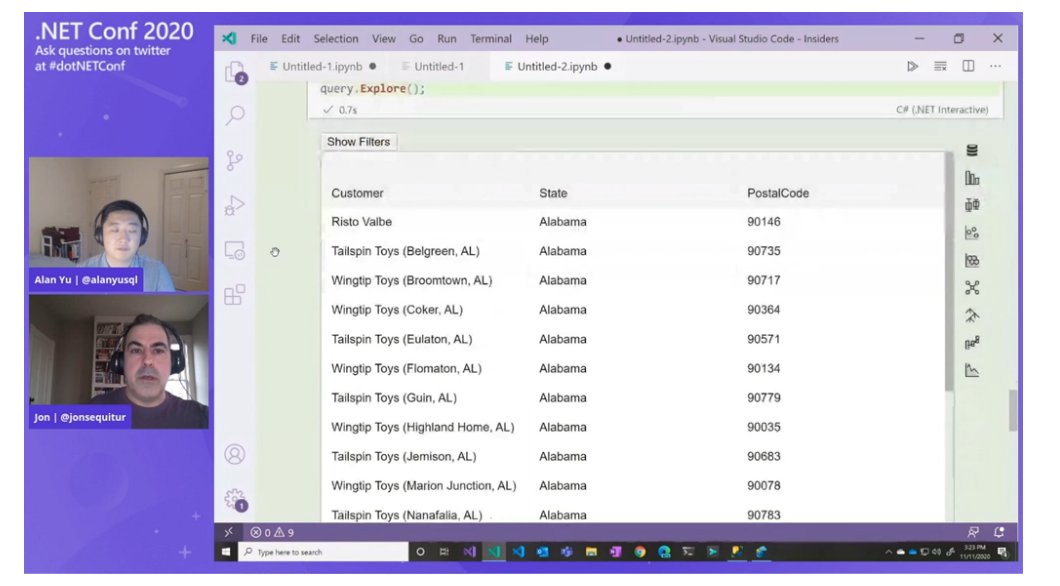
Task: Open the notifications bell in status bar
Action: point(999,533)
